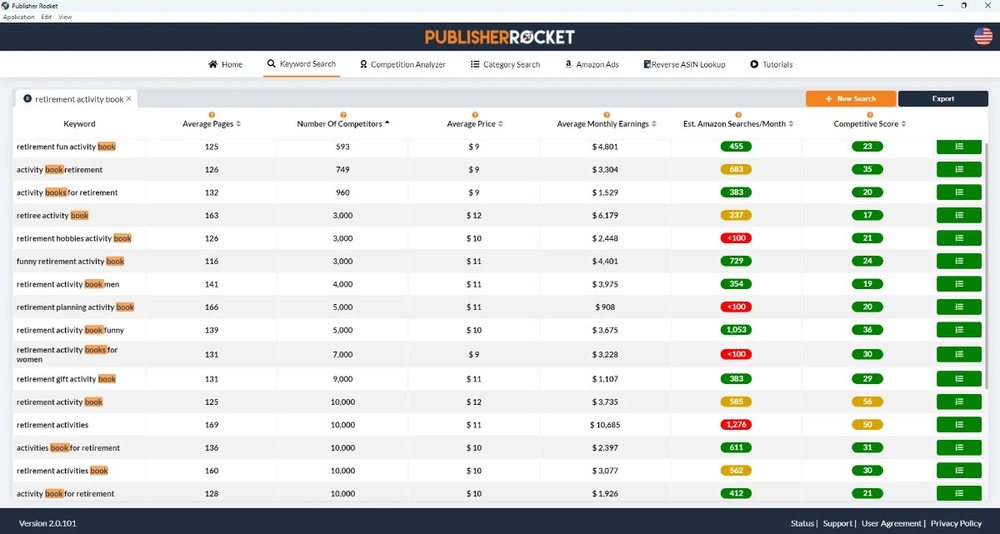Open competitors list for 'activity book retirement'
Image resolution: width=1000 pixels, height=534 pixels.
coord(959,170)
